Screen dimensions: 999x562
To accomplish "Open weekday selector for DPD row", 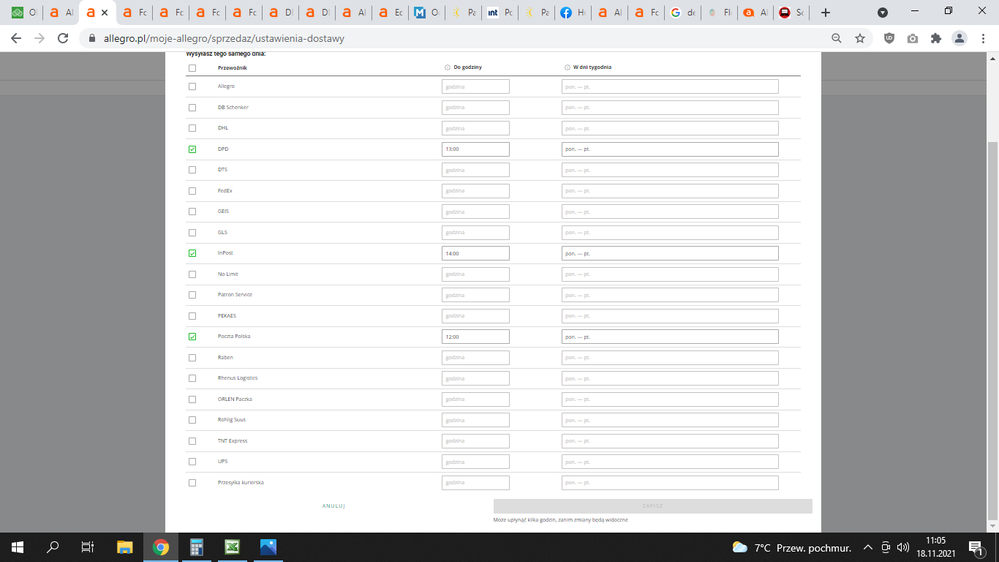I will coord(670,149).
